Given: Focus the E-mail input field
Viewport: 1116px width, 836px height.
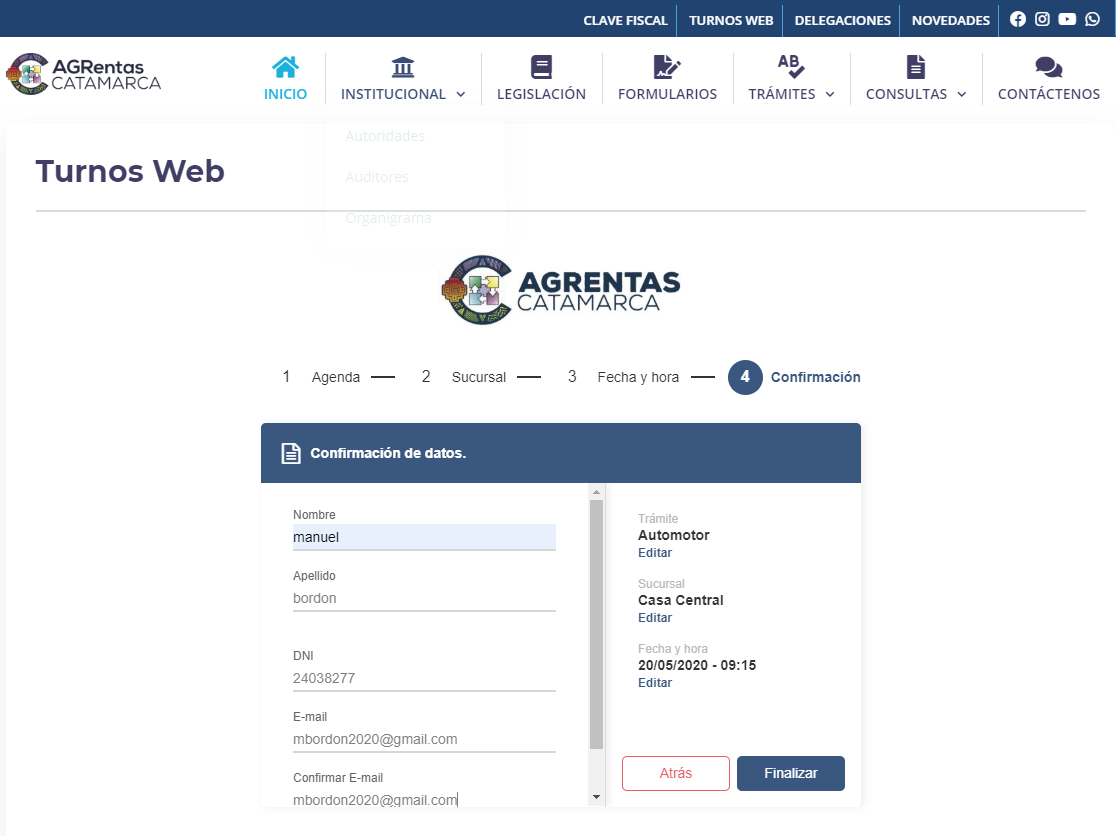Looking at the screenshot, I should pyautogui.click(x=424, y=739).
